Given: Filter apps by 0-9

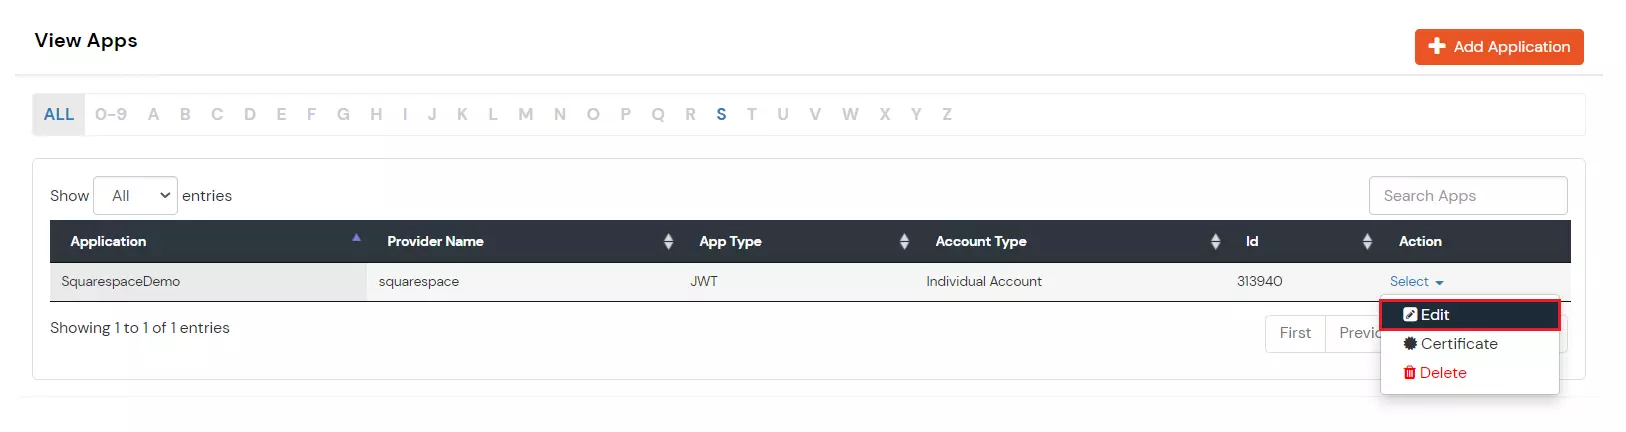Looking at the screenshot, I should pyautogui.click(x=111, y=115).
